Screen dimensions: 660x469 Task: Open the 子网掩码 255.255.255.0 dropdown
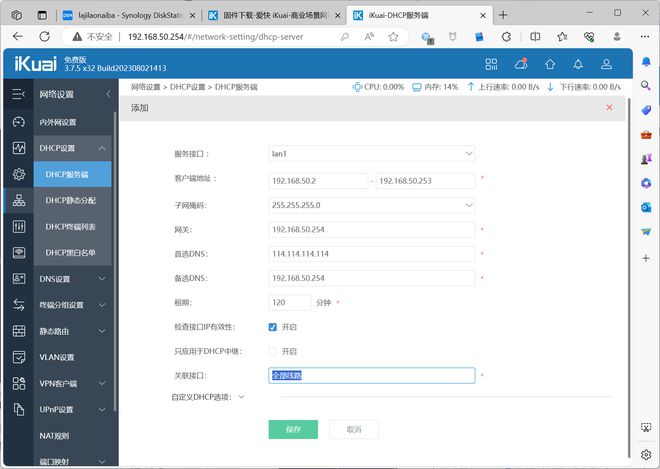(x=372, y=205)
